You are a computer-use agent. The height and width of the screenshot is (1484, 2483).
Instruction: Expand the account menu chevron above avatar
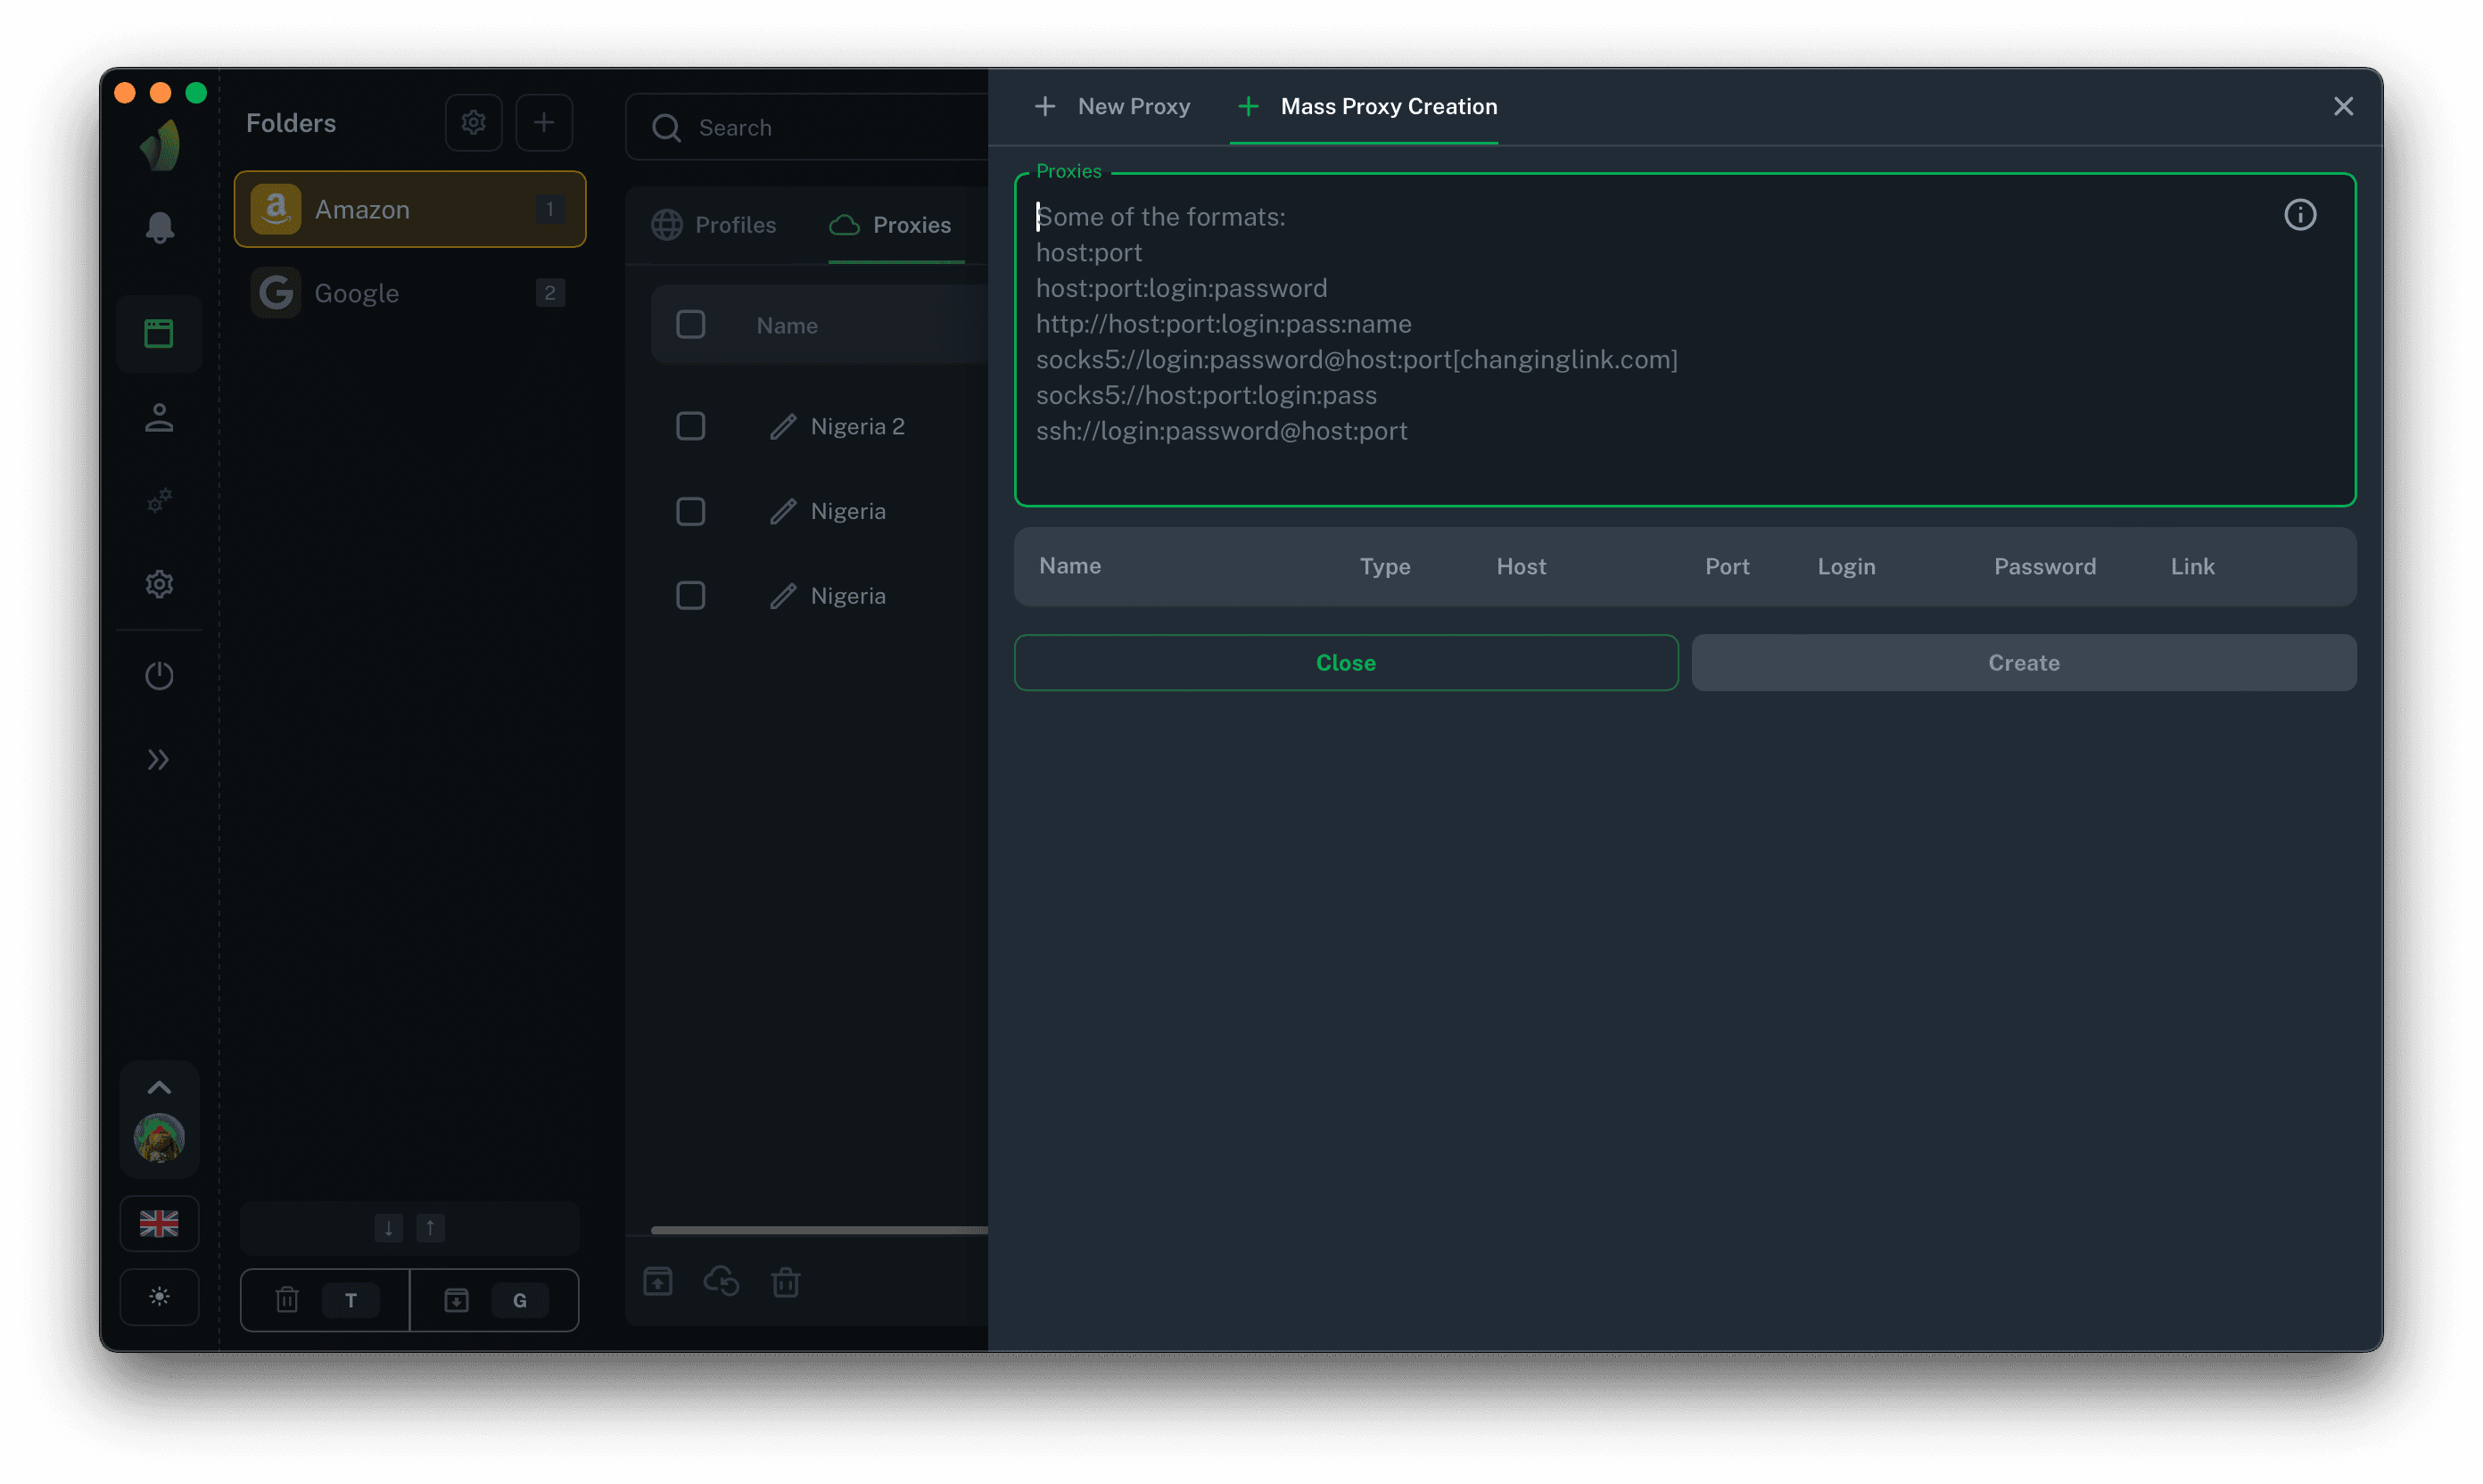(159, 1087)
